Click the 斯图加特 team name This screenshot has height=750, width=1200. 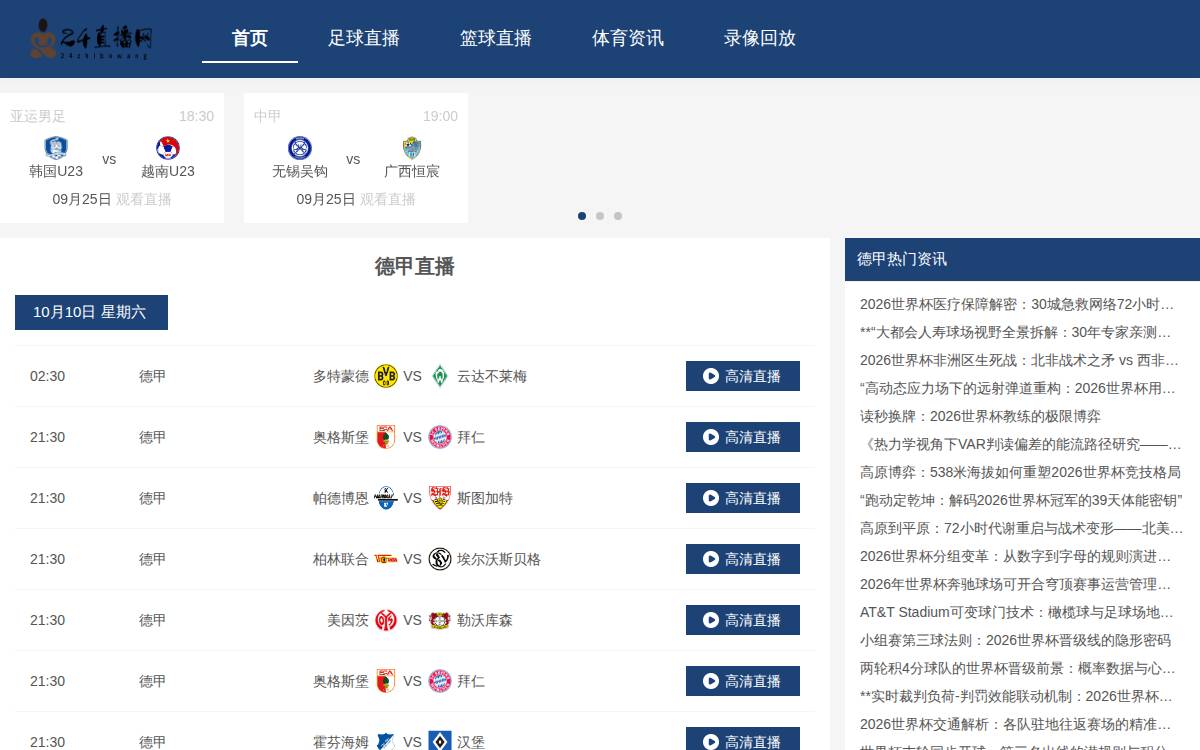click(485, 498)
